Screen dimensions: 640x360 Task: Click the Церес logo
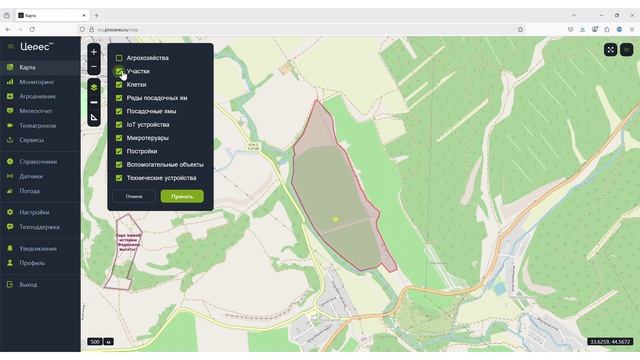[x=37, y=47]
